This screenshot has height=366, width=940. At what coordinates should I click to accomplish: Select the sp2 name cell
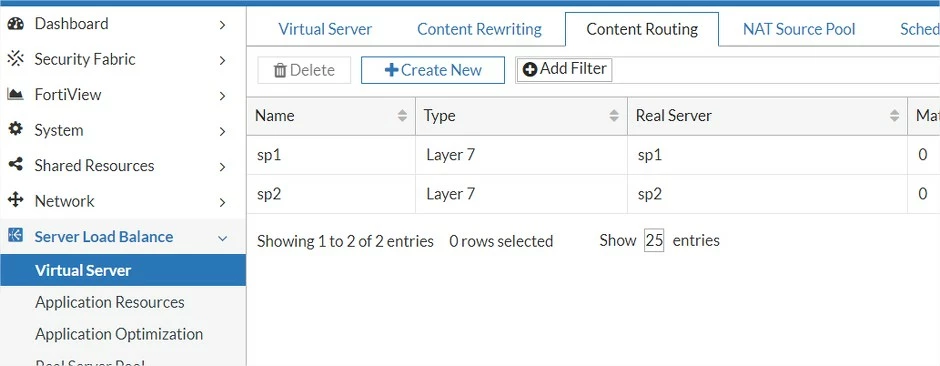[331, 194]
